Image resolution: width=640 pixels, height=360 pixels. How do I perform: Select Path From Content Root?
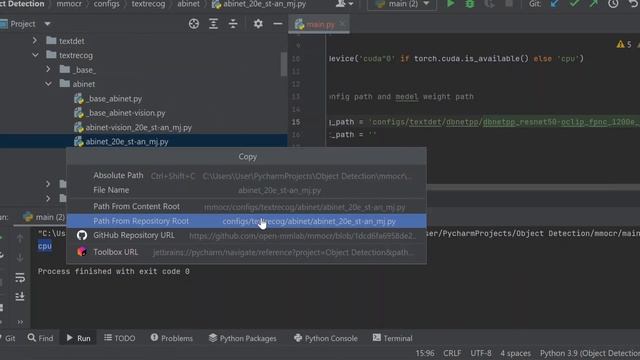[x=247, y=207]
